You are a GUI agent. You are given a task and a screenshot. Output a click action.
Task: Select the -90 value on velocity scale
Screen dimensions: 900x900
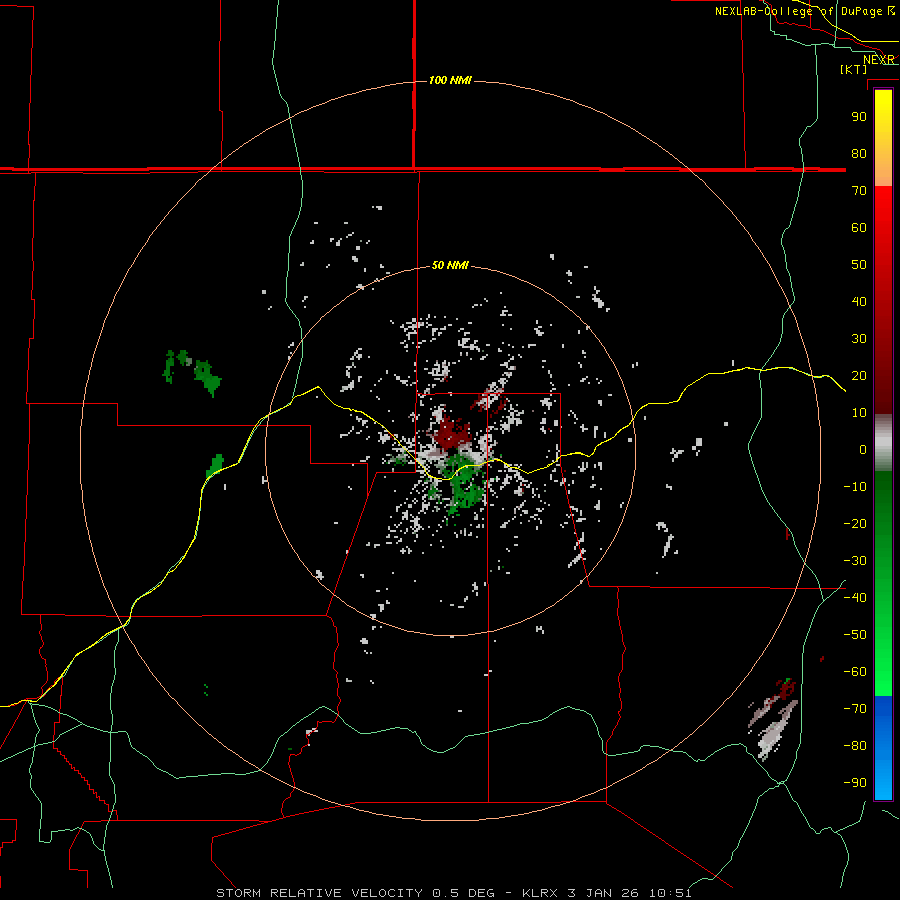coord(855,783)
